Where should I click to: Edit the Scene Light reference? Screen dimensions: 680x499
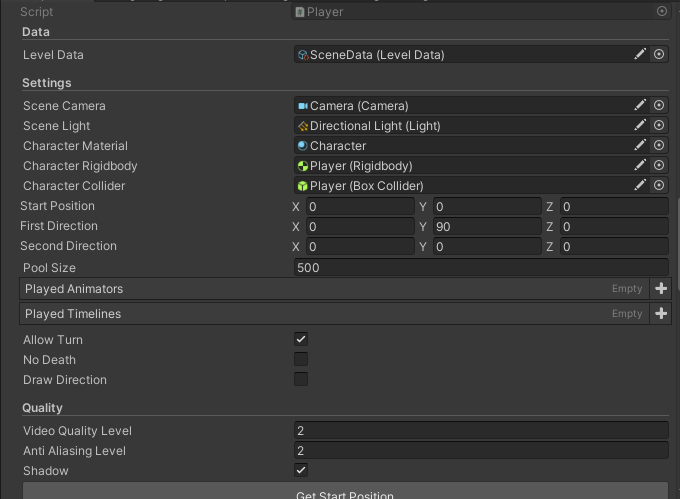(x=640, y=125)
